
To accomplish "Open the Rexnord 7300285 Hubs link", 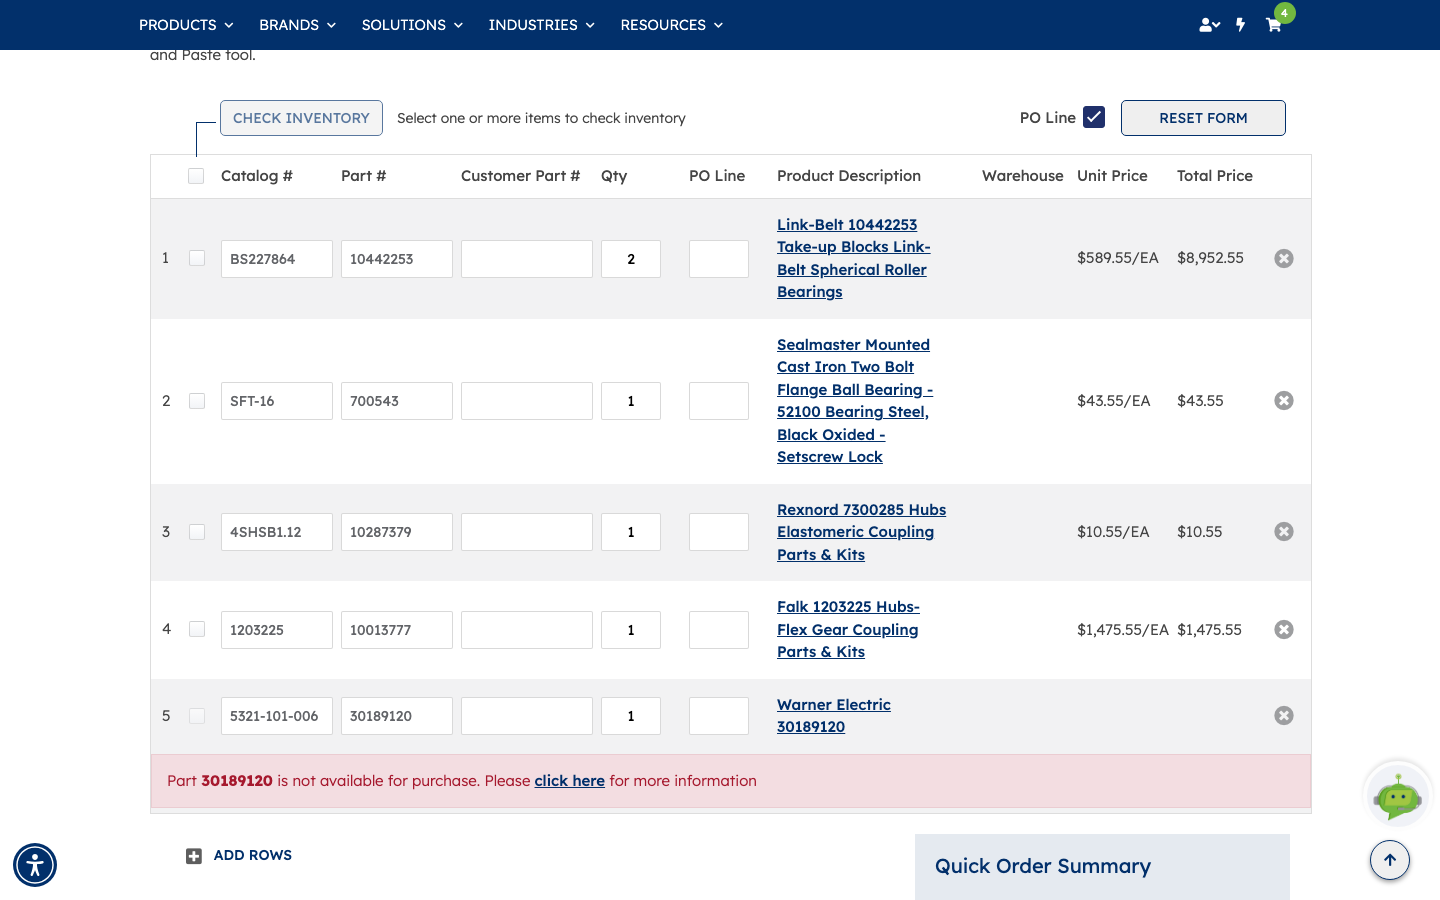I will [x=861, y=532].
